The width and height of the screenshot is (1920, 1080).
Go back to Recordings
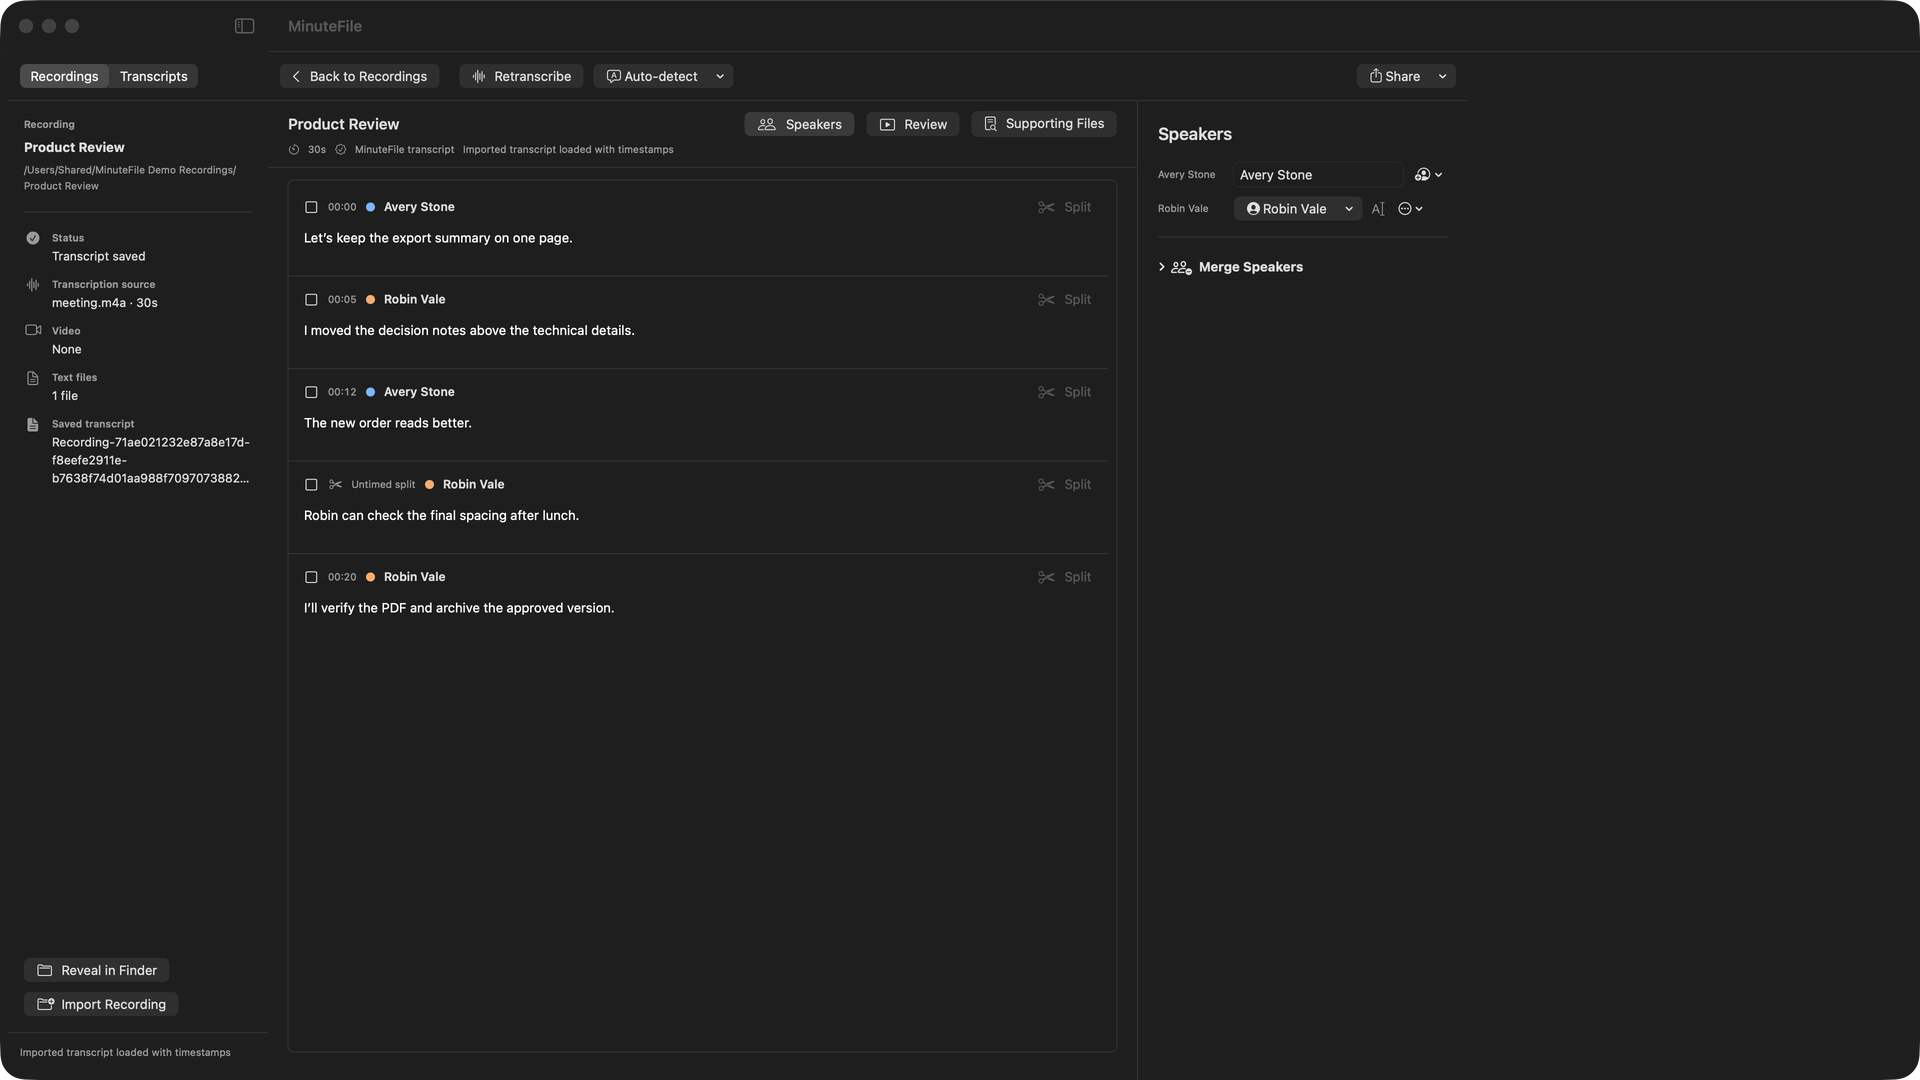pos(359,76)
